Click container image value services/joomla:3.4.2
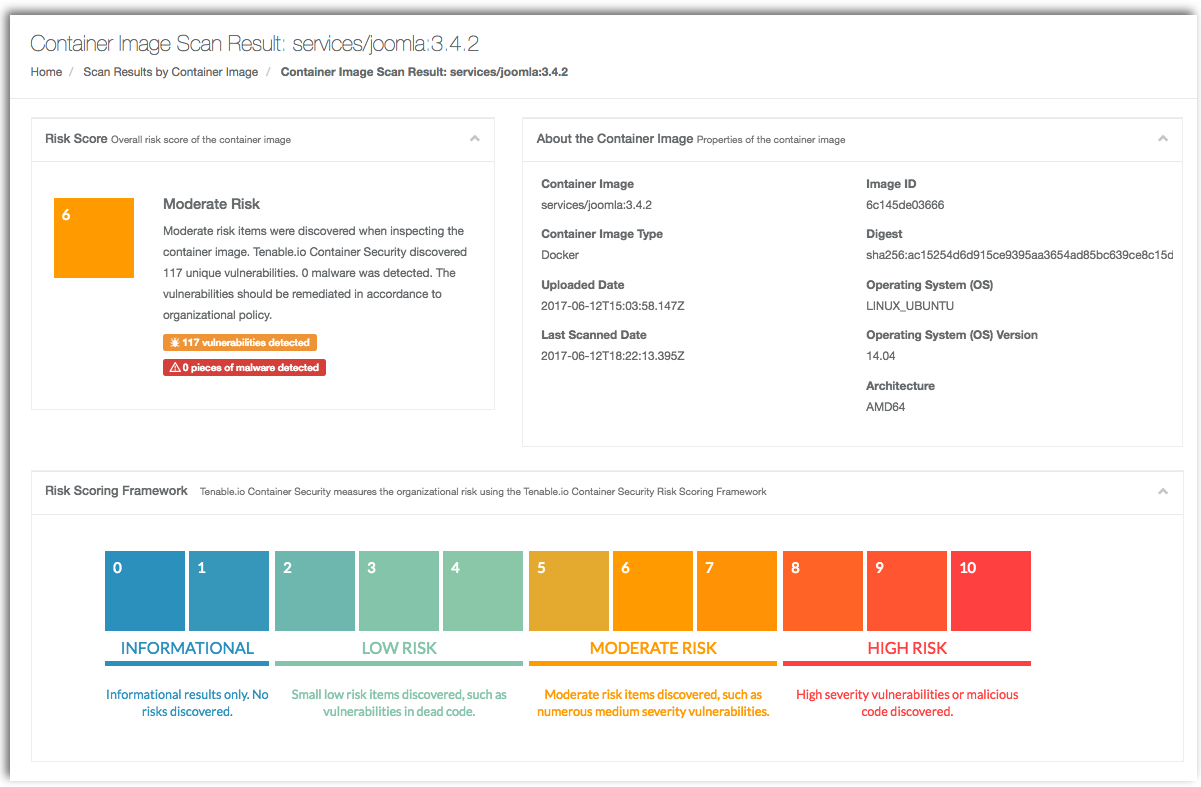This screenshot has height=787, width=1201. tap(596, 205)
